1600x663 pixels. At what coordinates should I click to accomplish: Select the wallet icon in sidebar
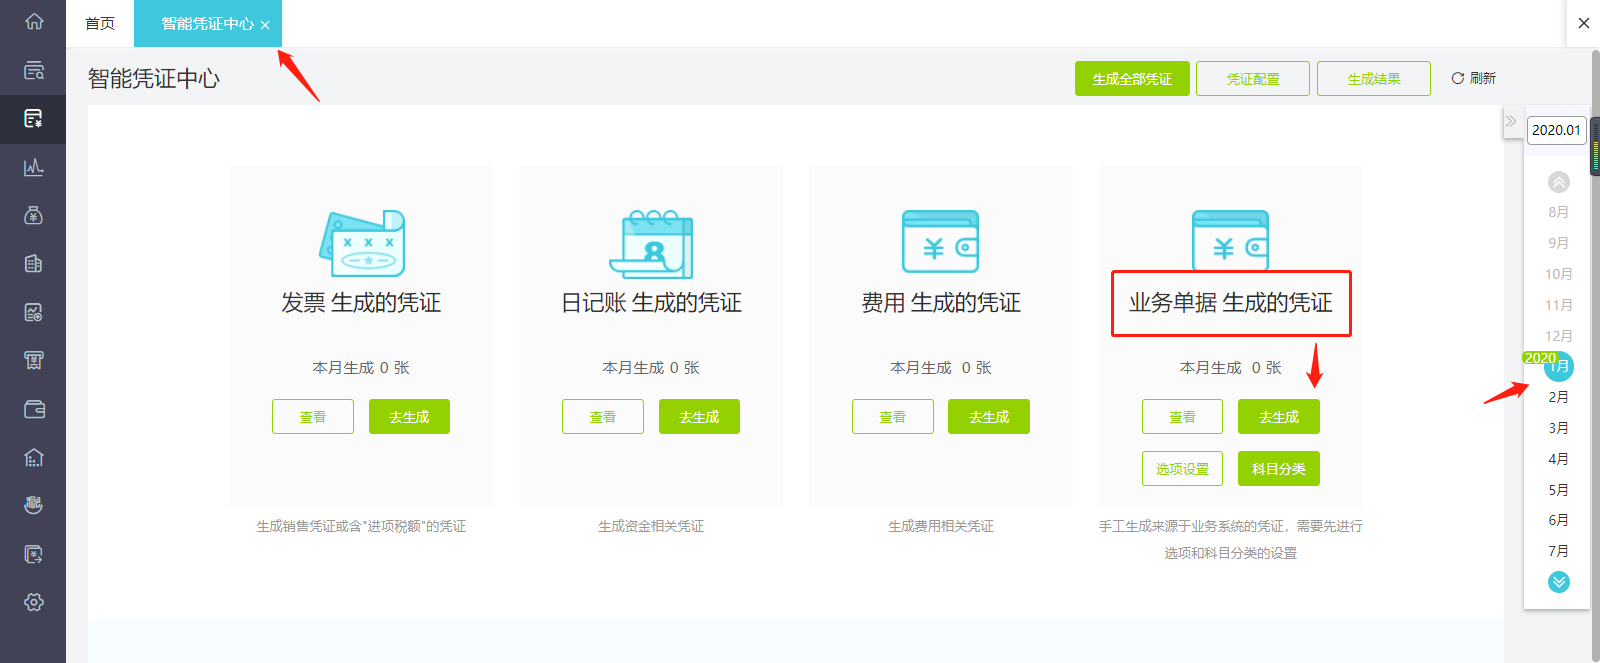pyautogui.click(x=33, y=409)
